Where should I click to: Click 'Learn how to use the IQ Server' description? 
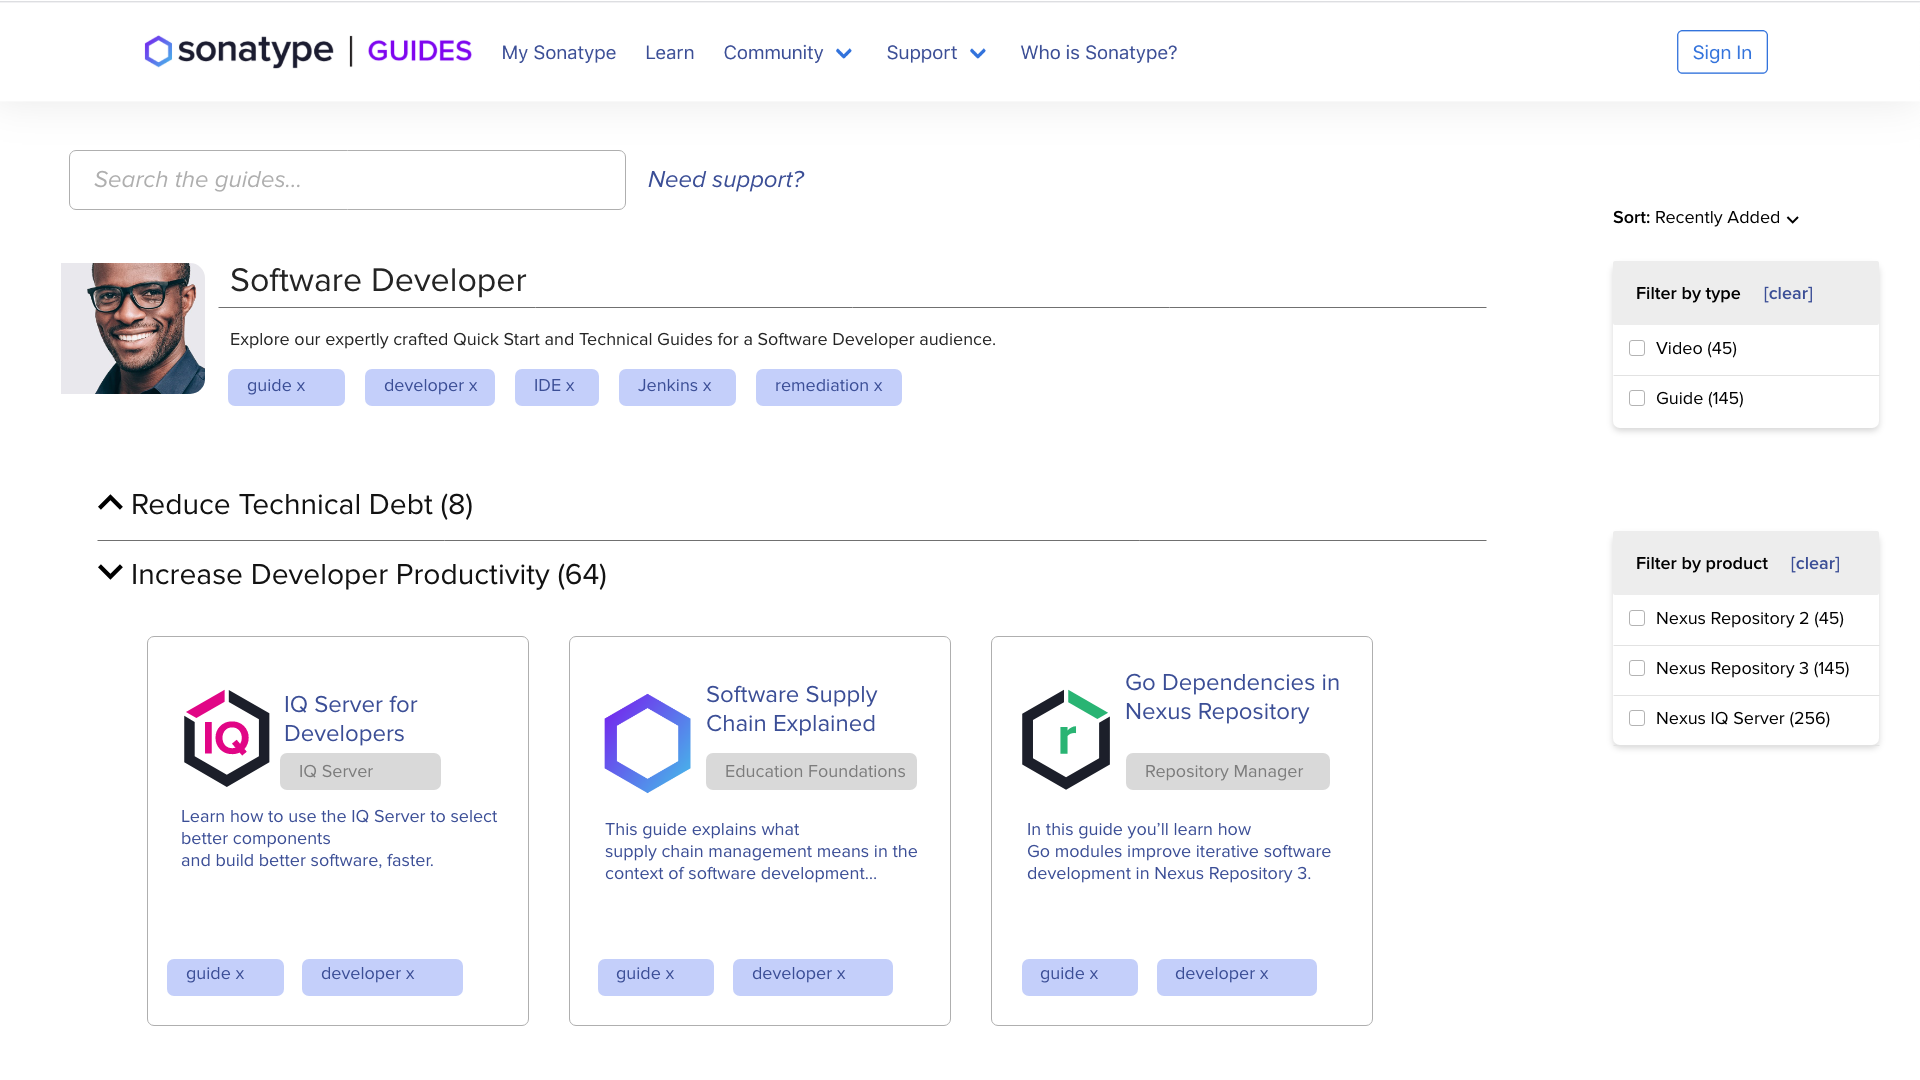pos(339,838)
